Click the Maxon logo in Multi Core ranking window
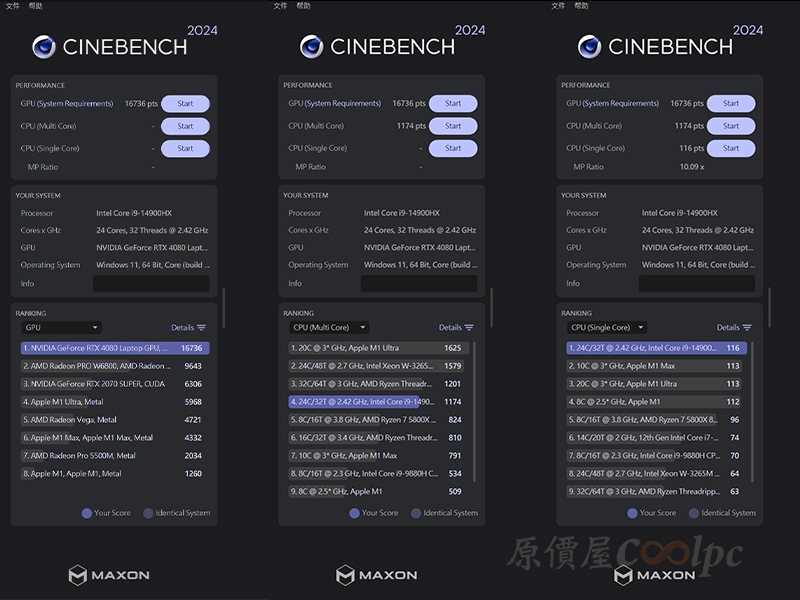The image size is (800, 600). (377, 575)
